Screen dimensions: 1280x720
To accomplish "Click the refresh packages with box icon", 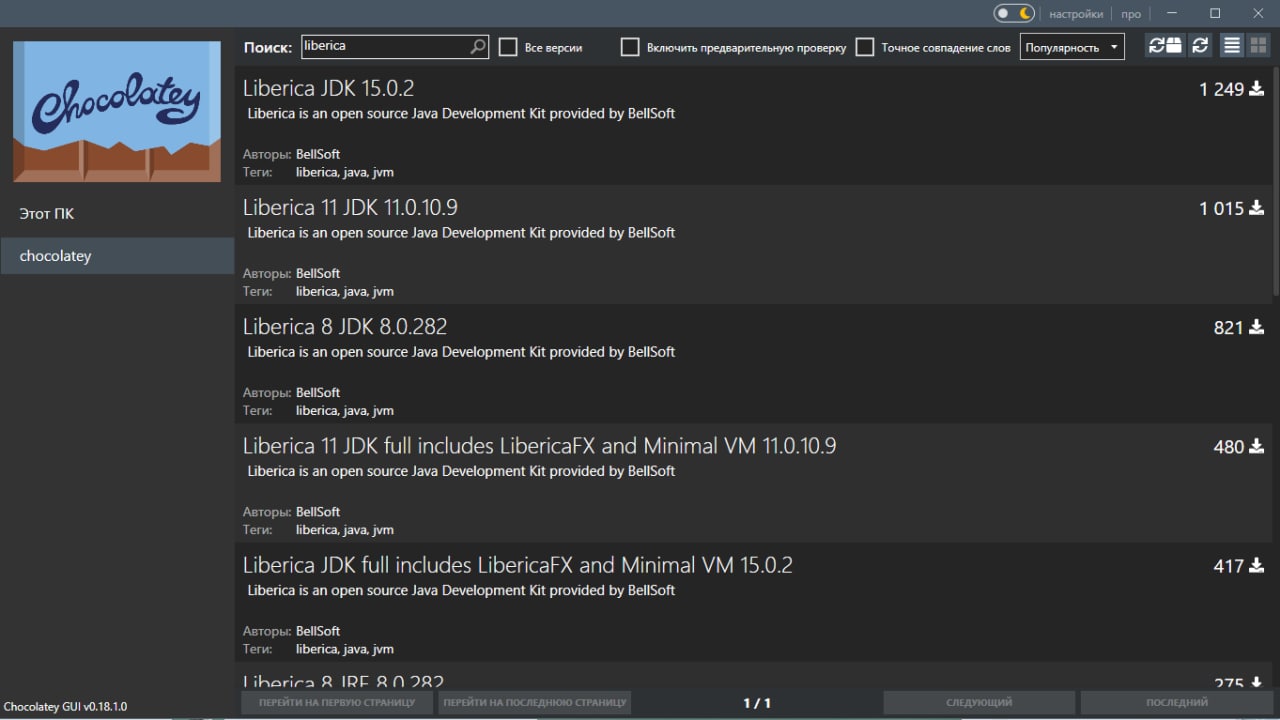I will tap(1165, 46).
